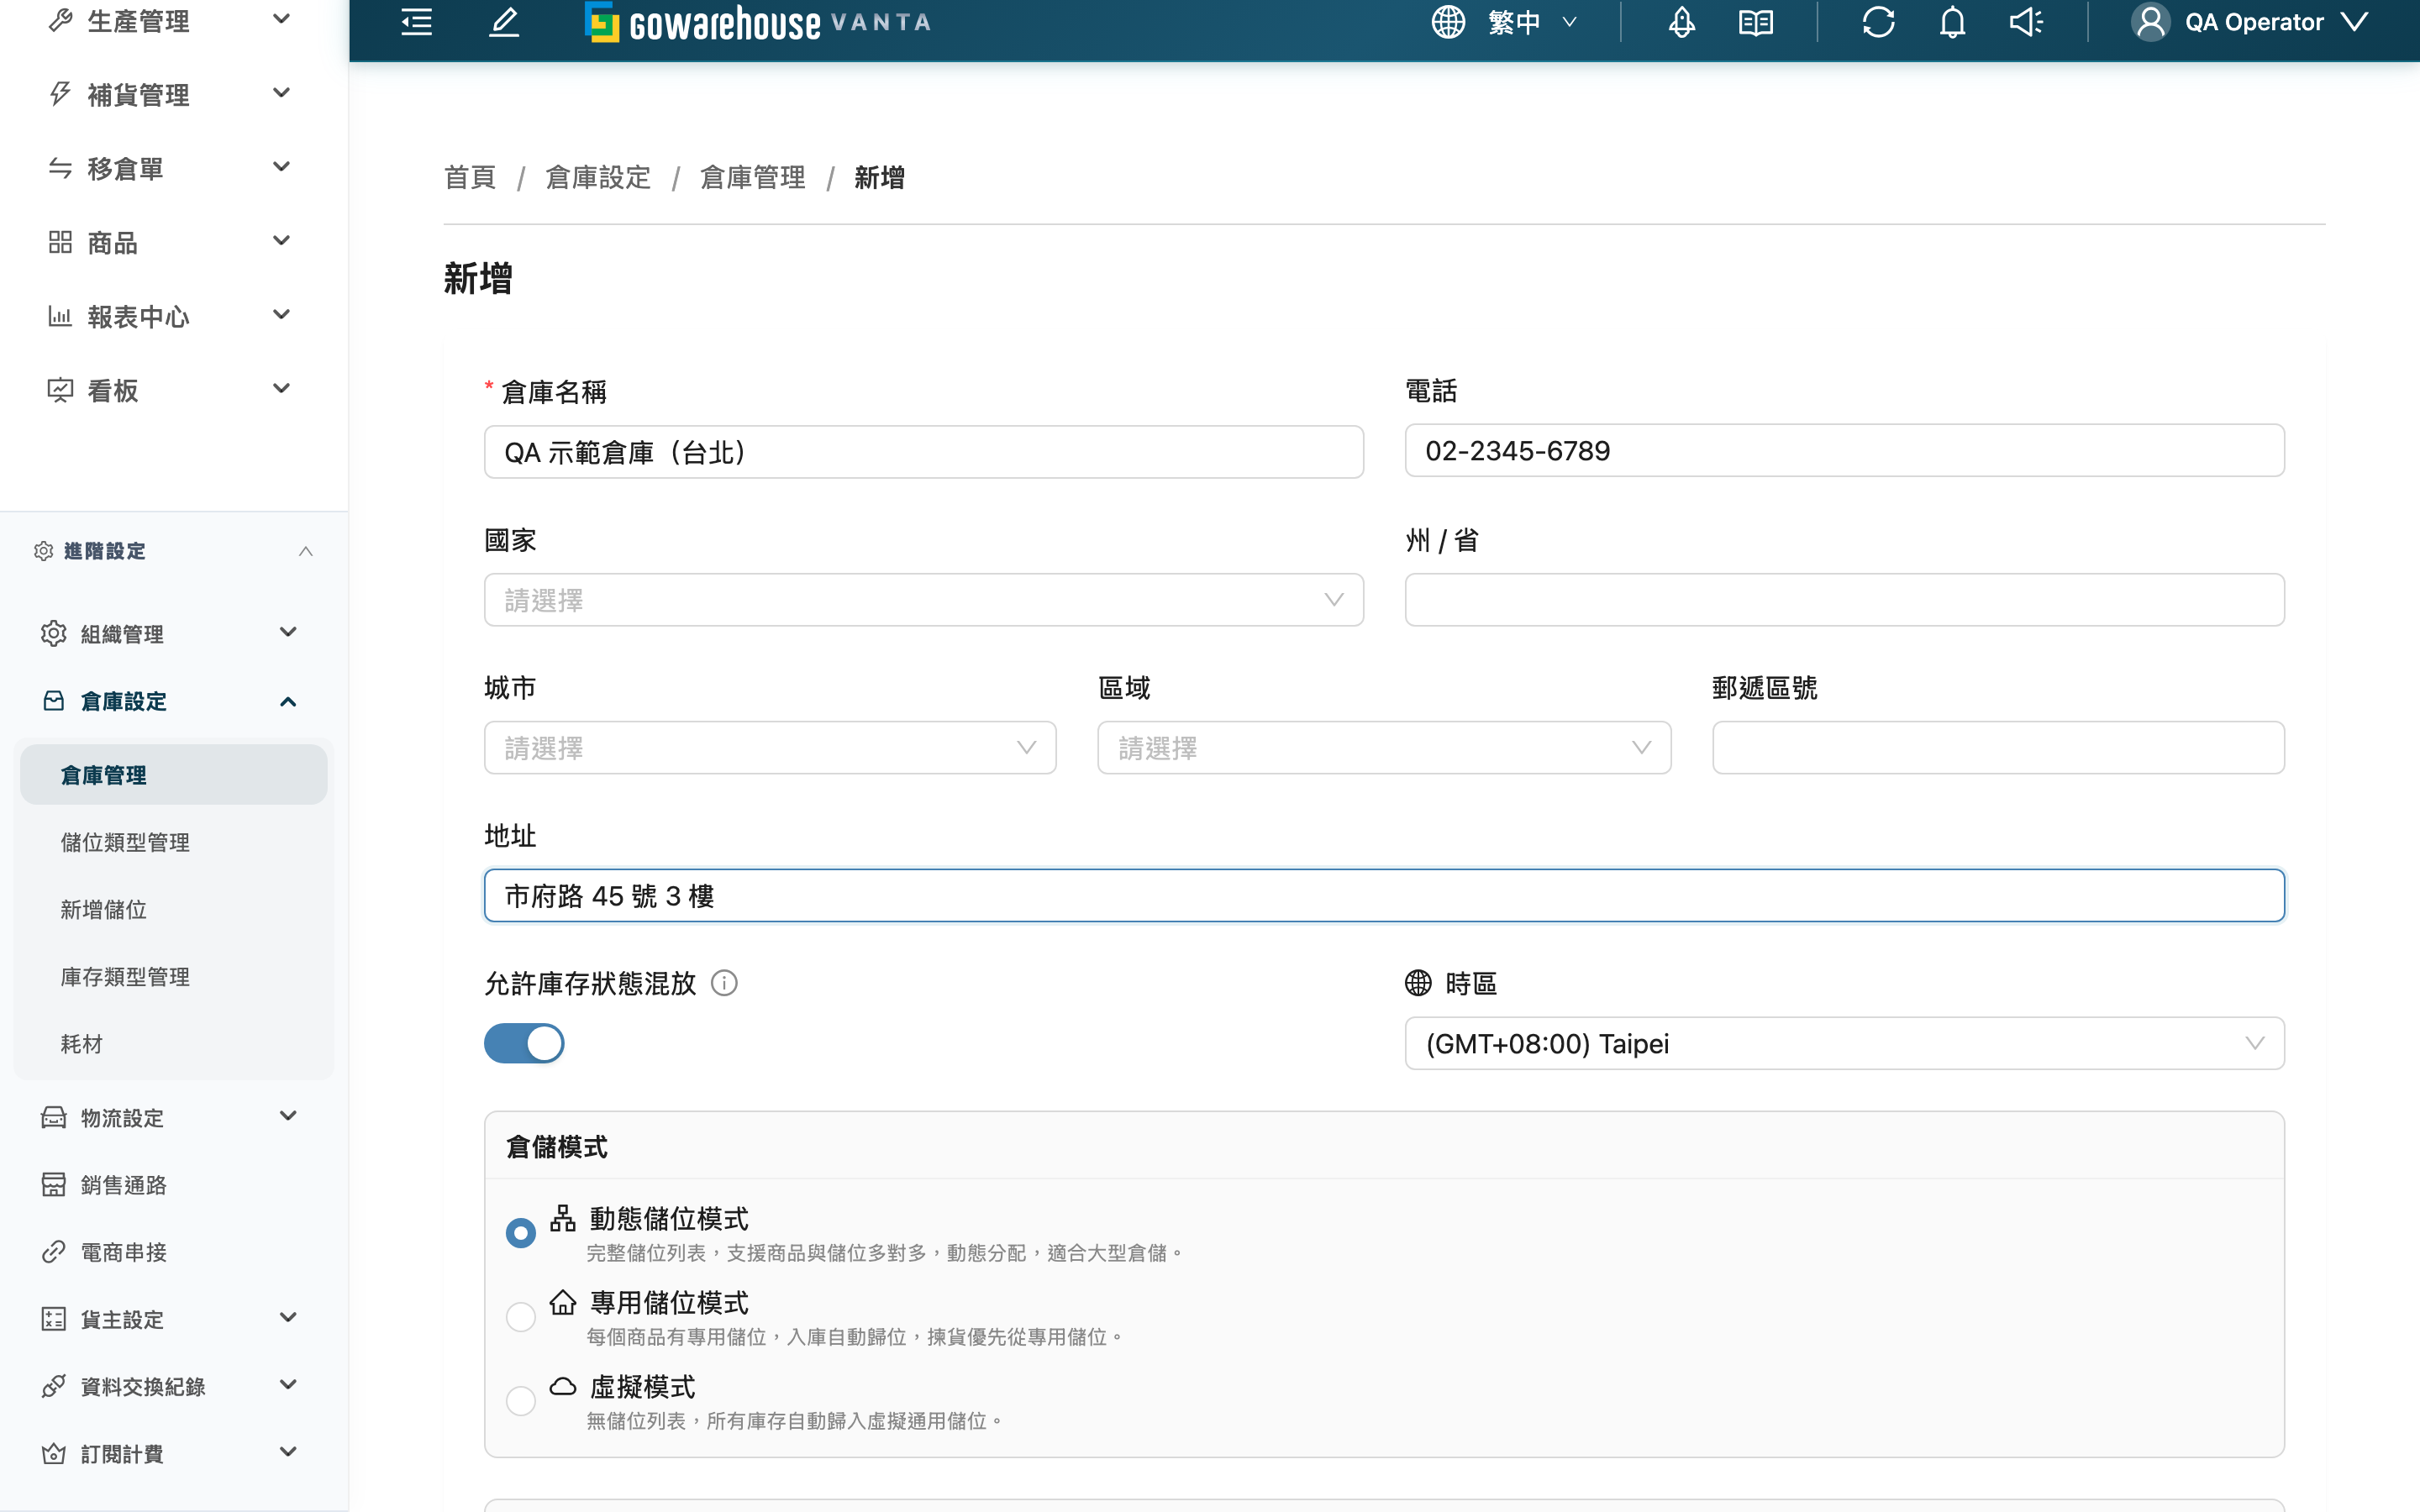Click the 物流設定 truck icon
Screen dimensions: 2420x1512
coord(54,1117)
